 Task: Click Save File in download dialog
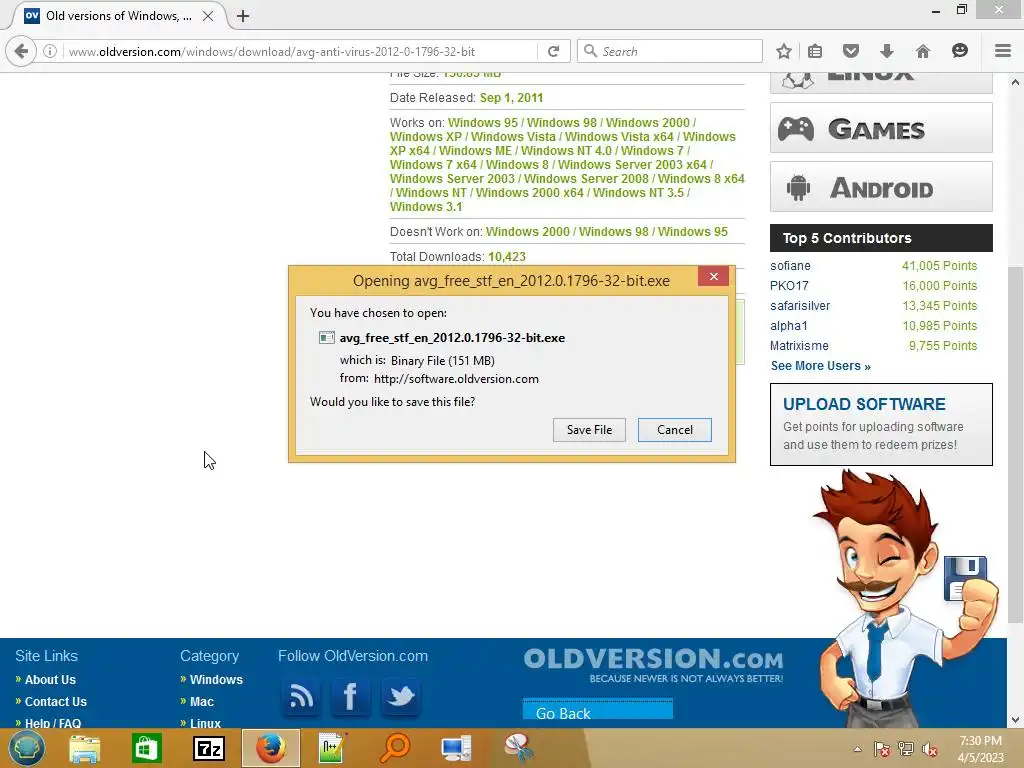(x=589, y=430)
